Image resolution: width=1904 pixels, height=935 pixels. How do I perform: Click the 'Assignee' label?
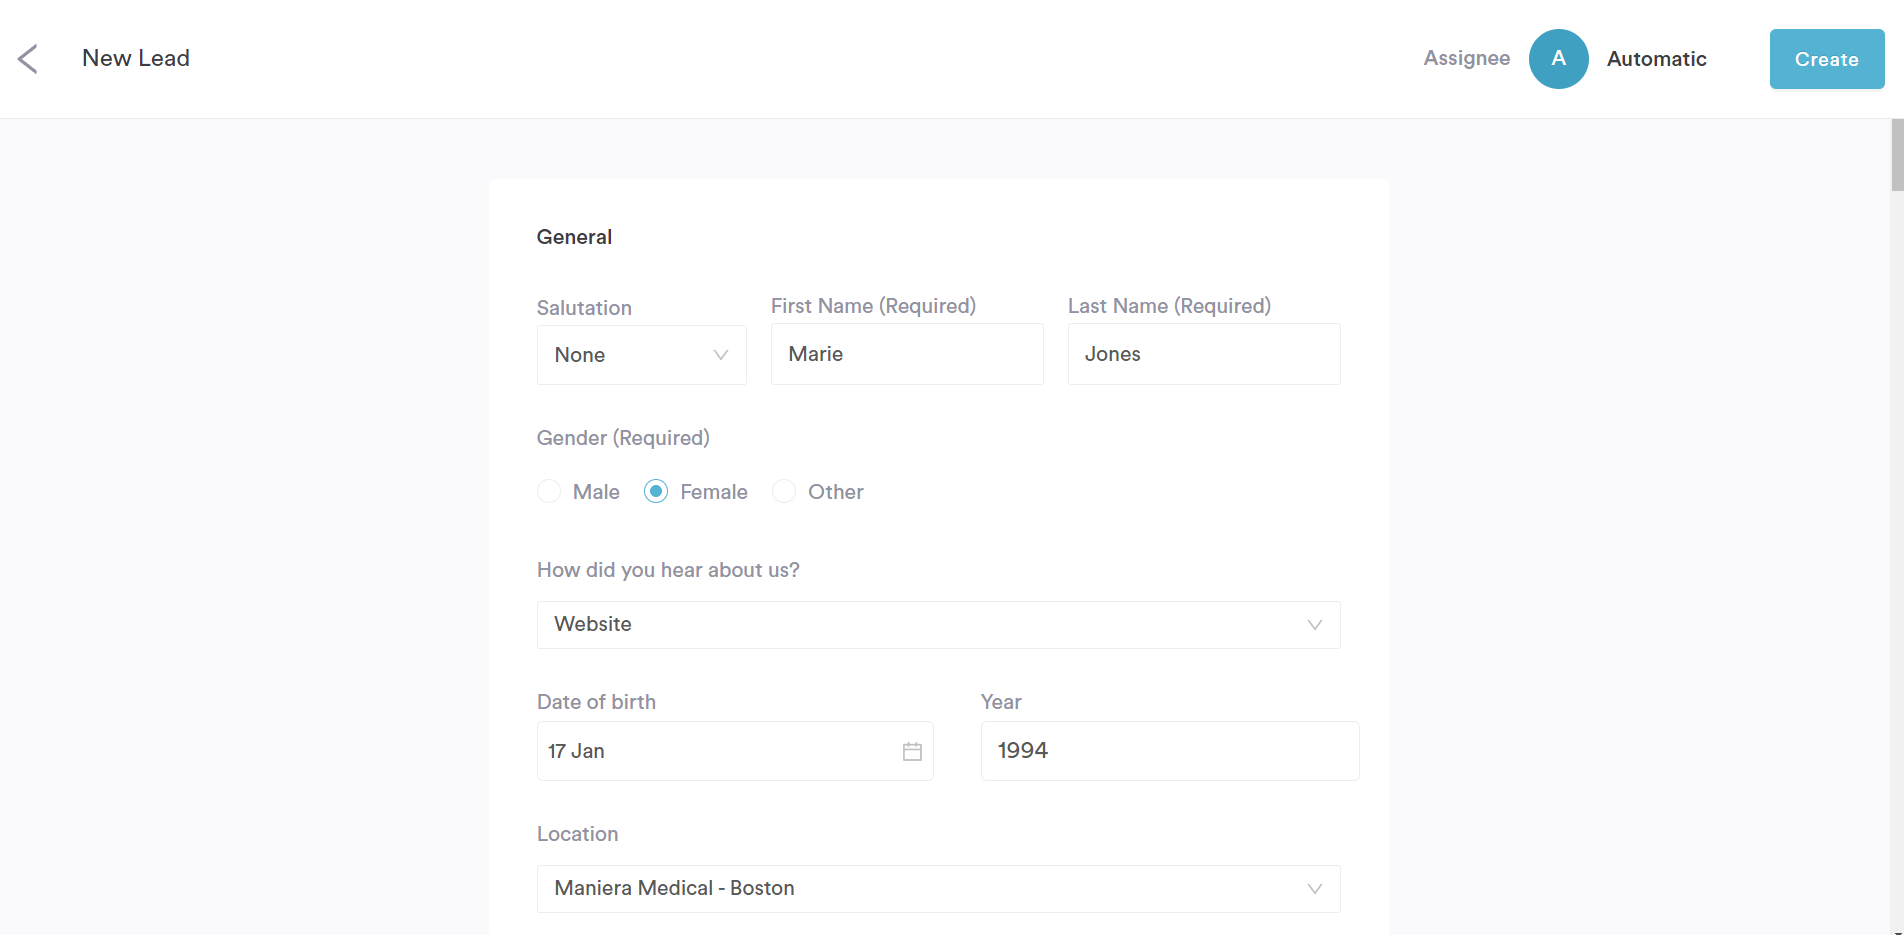1466,58
